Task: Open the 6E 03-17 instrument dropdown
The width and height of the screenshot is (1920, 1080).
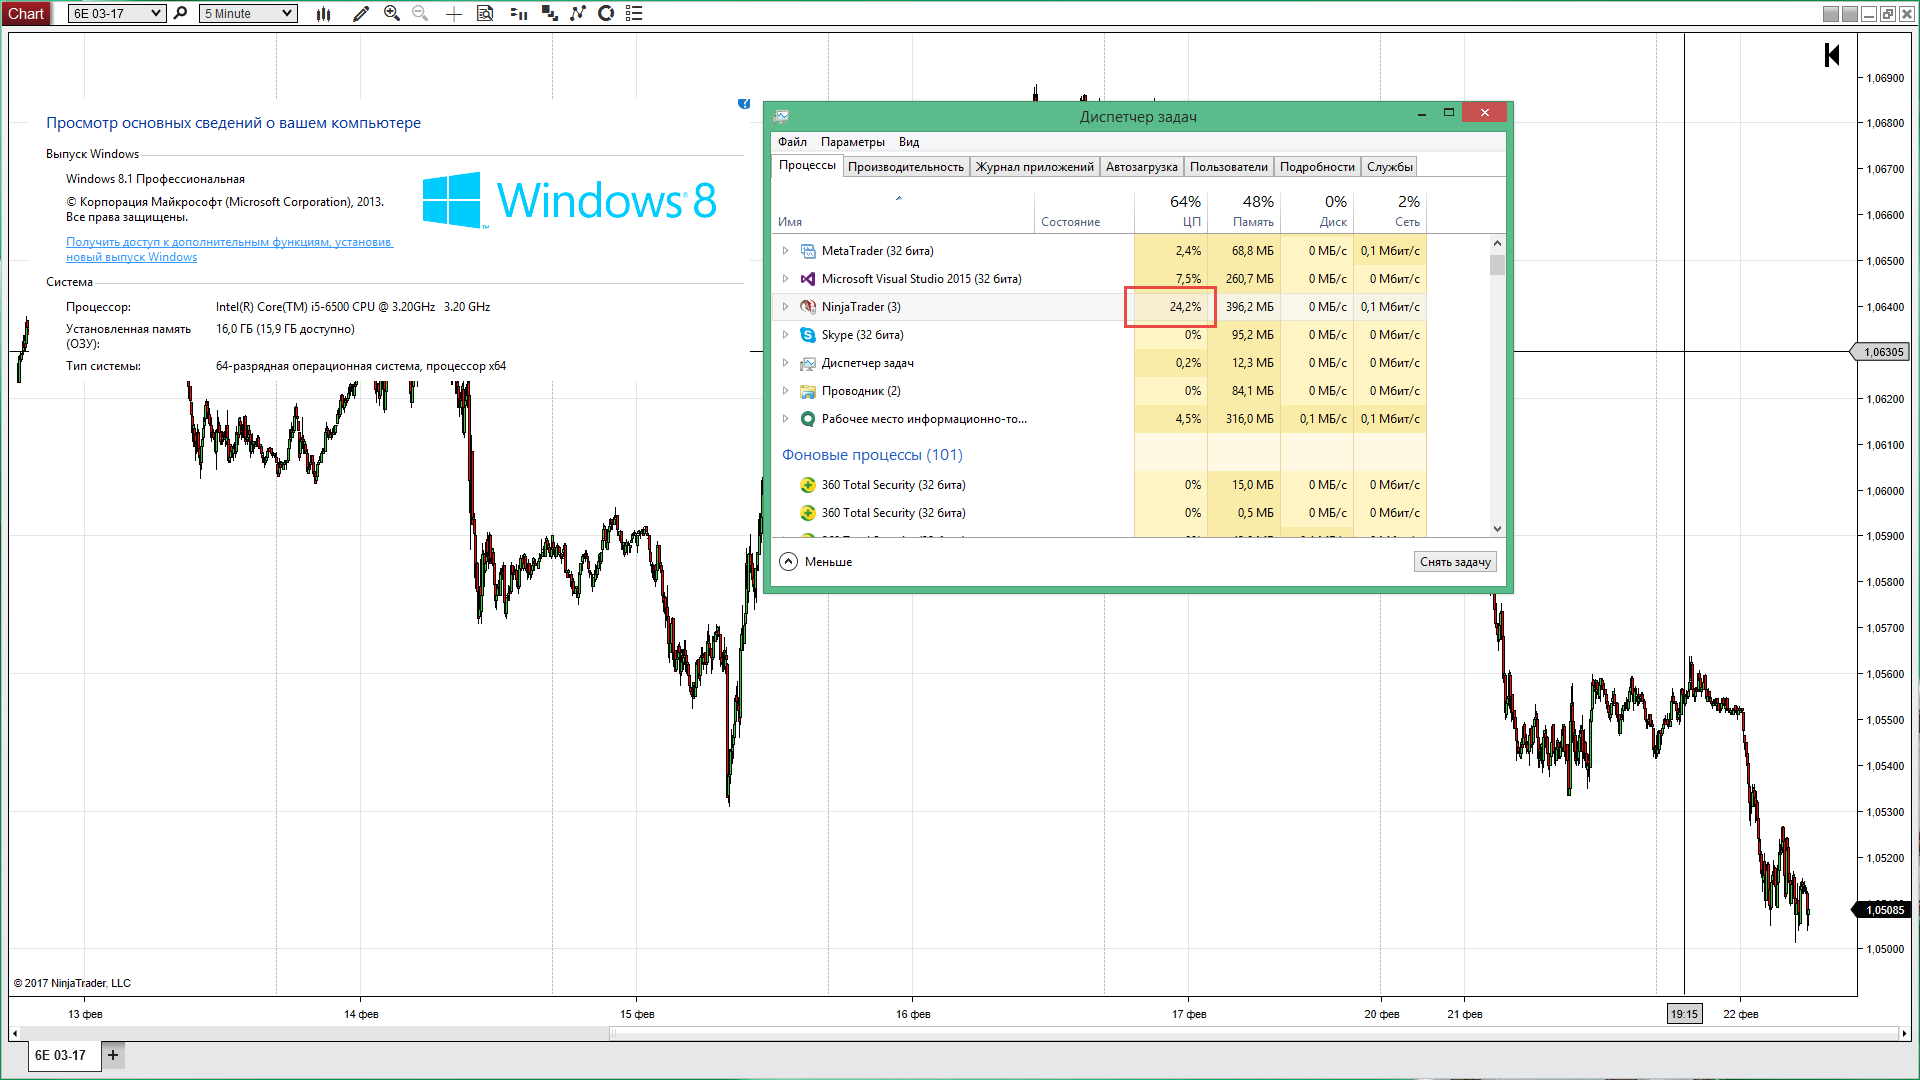Action: click(x=116, y=13)
